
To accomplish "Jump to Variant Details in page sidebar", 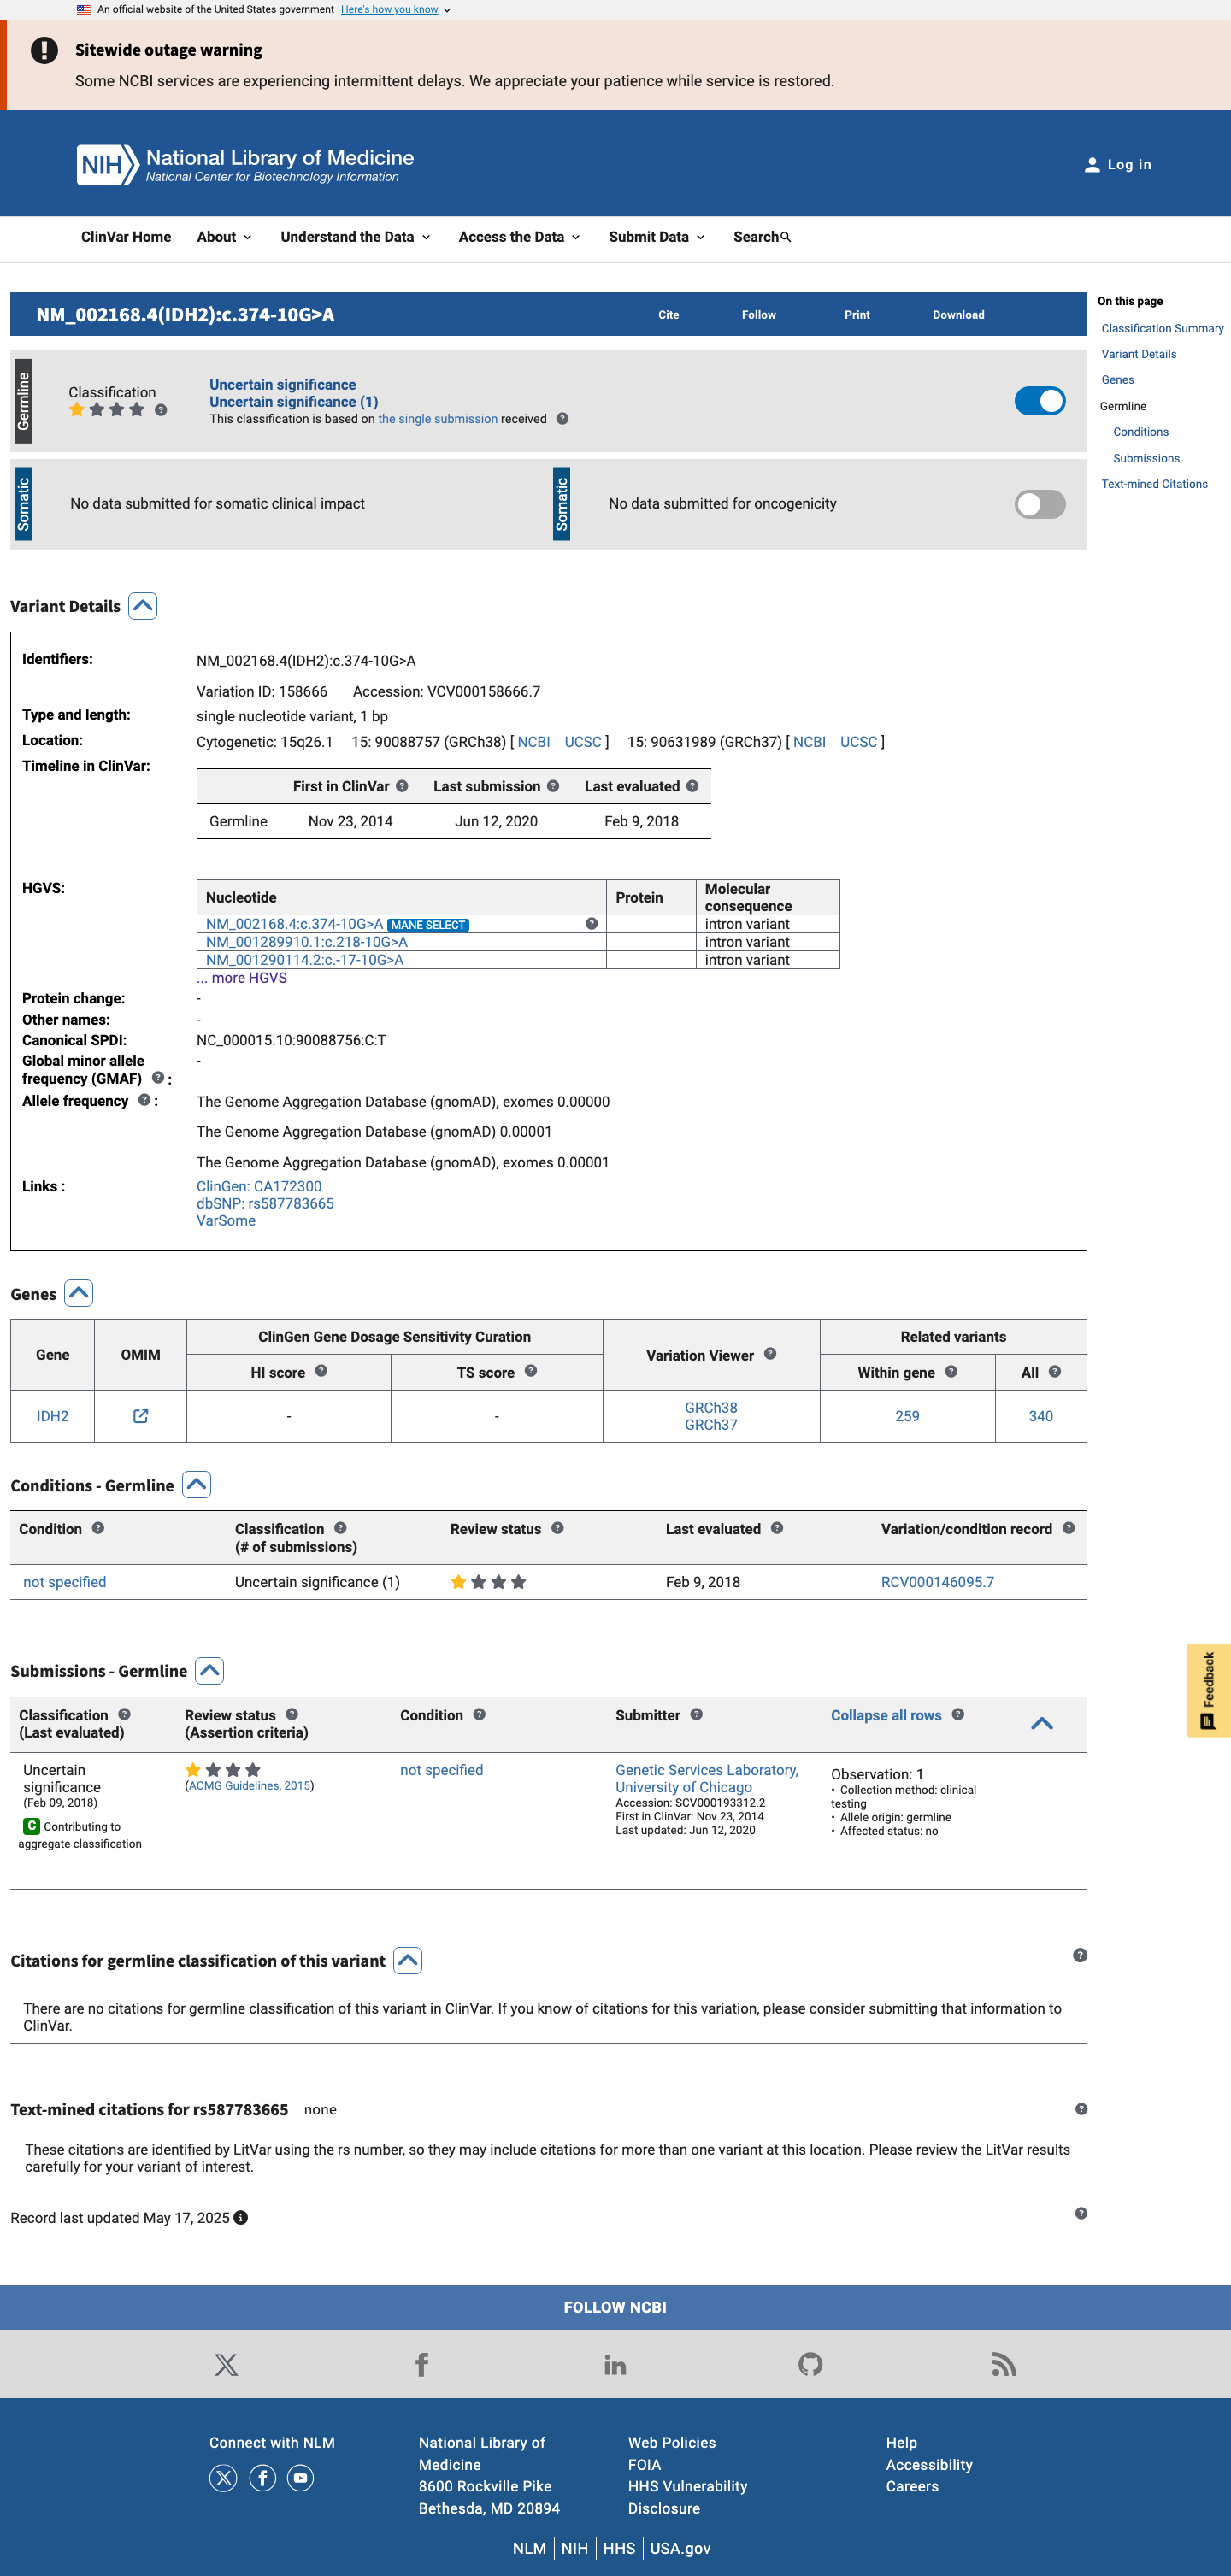I will click(x=1139, y=354).
